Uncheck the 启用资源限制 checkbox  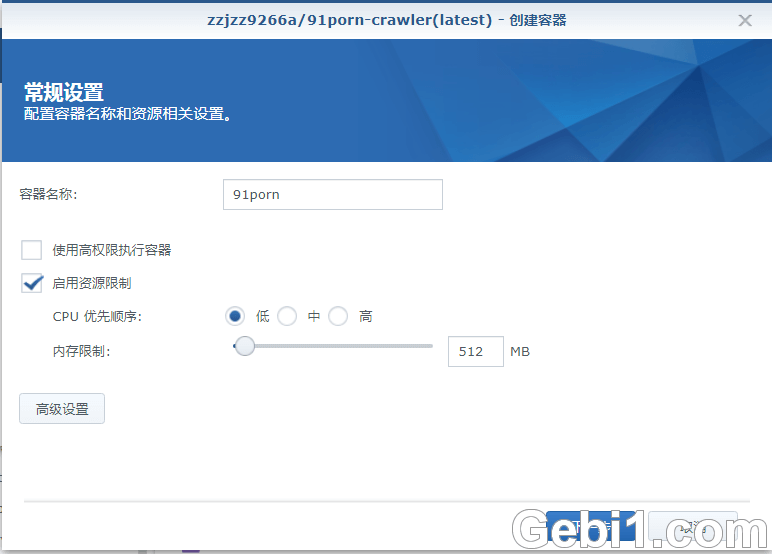tap(32, 283)
